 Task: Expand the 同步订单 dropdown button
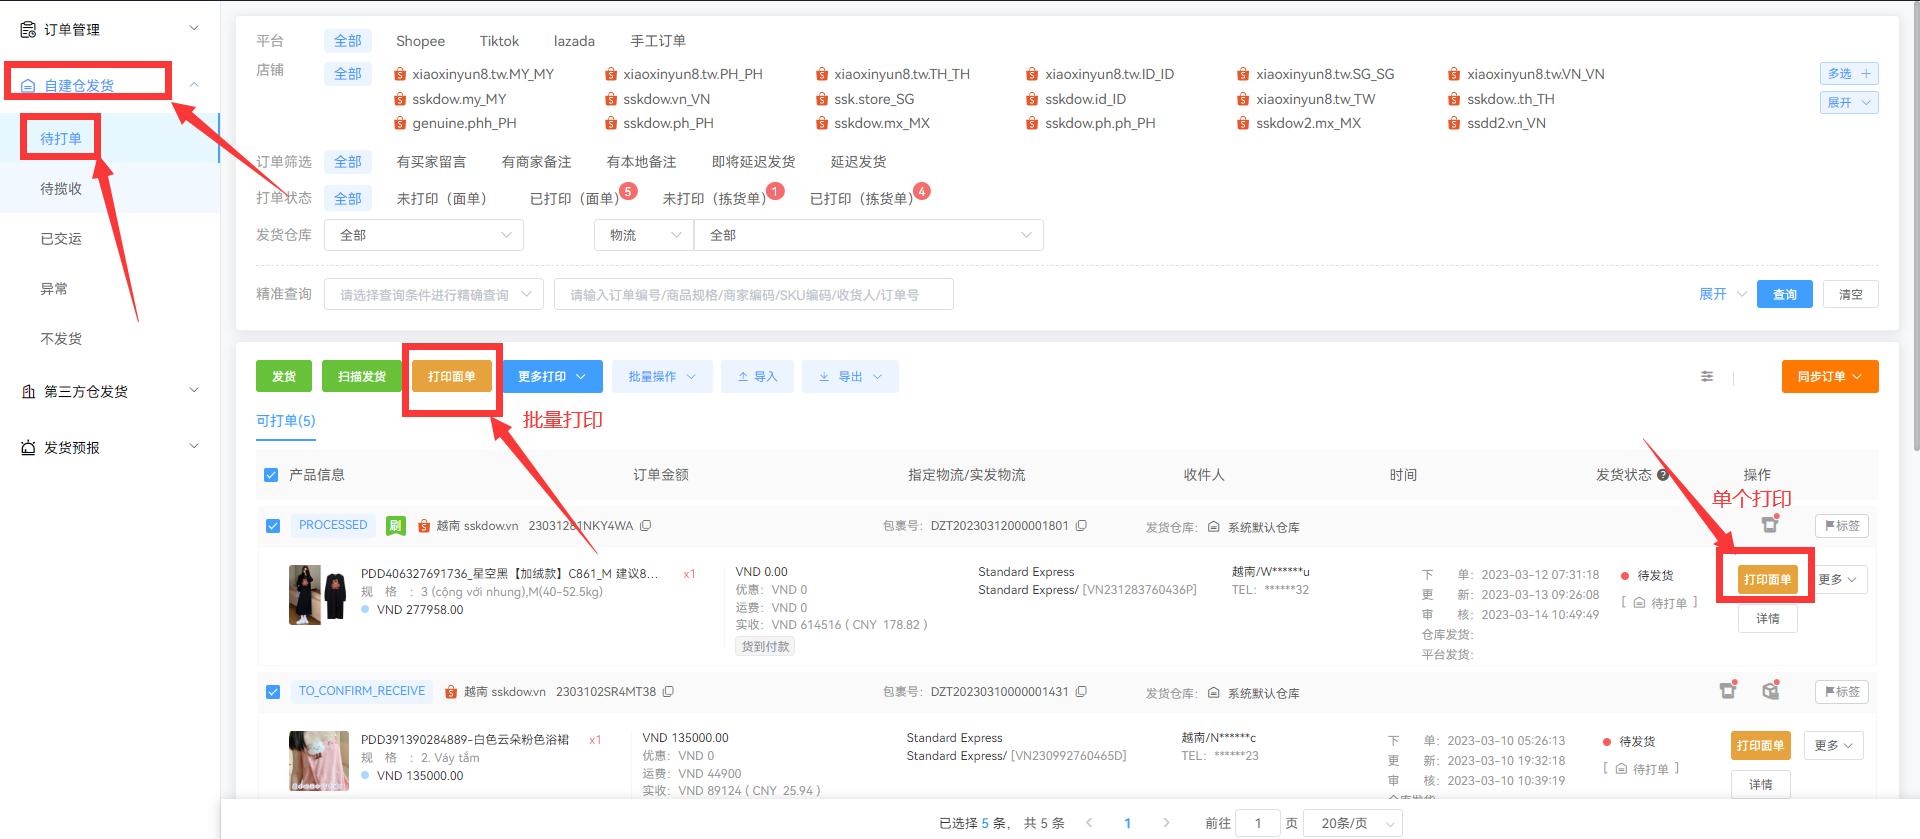[x=1830, y=376]
